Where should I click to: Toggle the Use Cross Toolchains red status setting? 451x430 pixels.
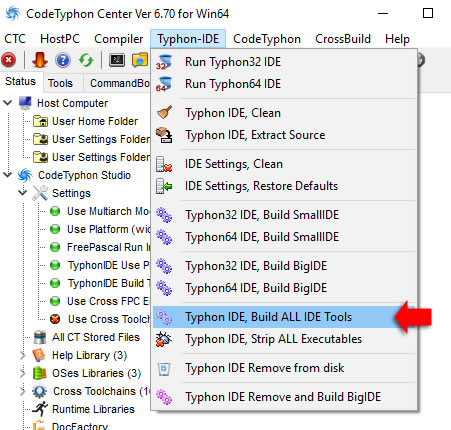[x=55, y=319]
